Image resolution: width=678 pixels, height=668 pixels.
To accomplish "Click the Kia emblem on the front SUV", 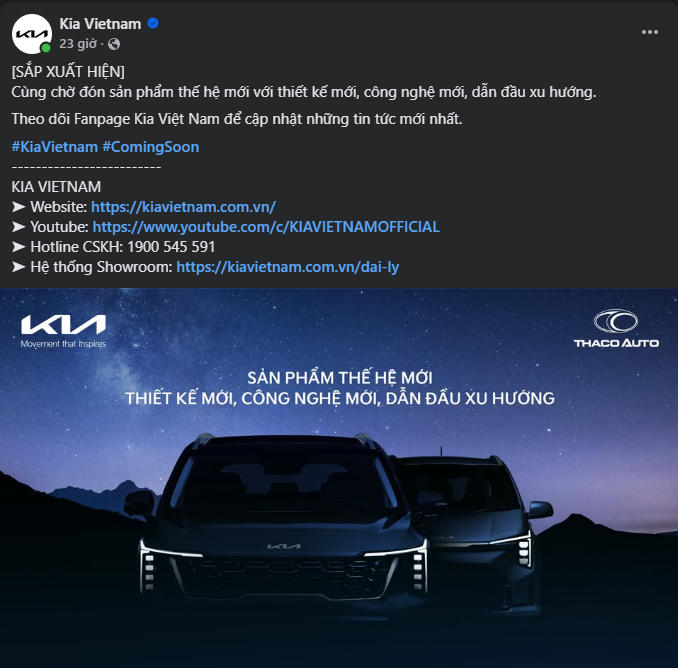I will (283, 548).
